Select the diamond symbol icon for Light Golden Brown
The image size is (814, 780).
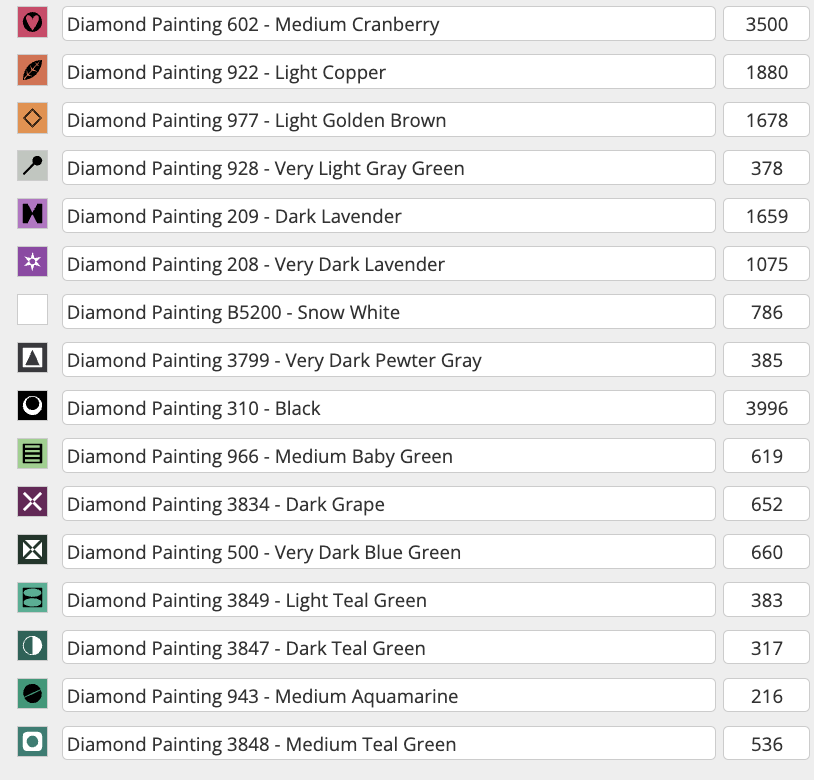pyautogui.click(x=32, y=120)
